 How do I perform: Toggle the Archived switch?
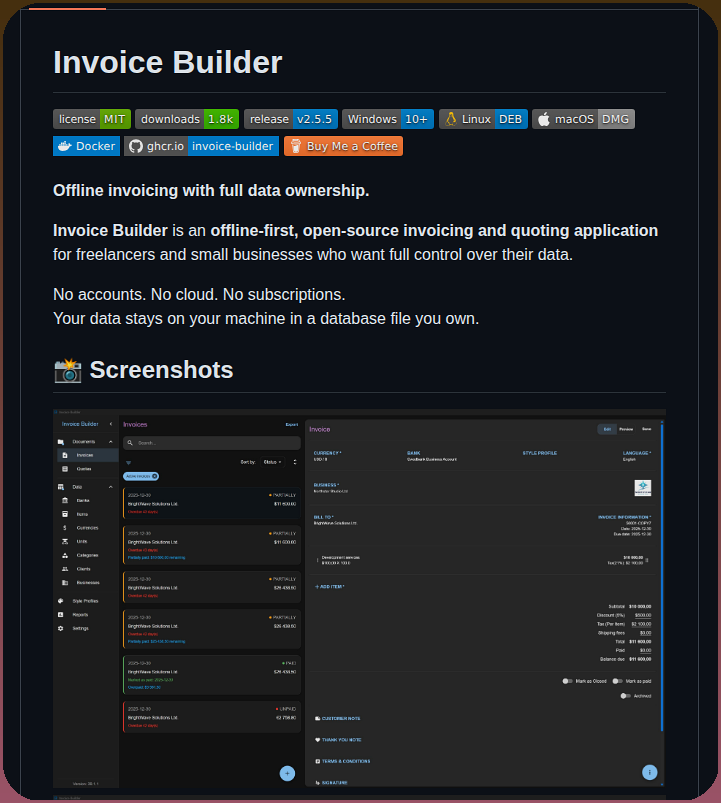pyautogui.click(x=625, y=696)
